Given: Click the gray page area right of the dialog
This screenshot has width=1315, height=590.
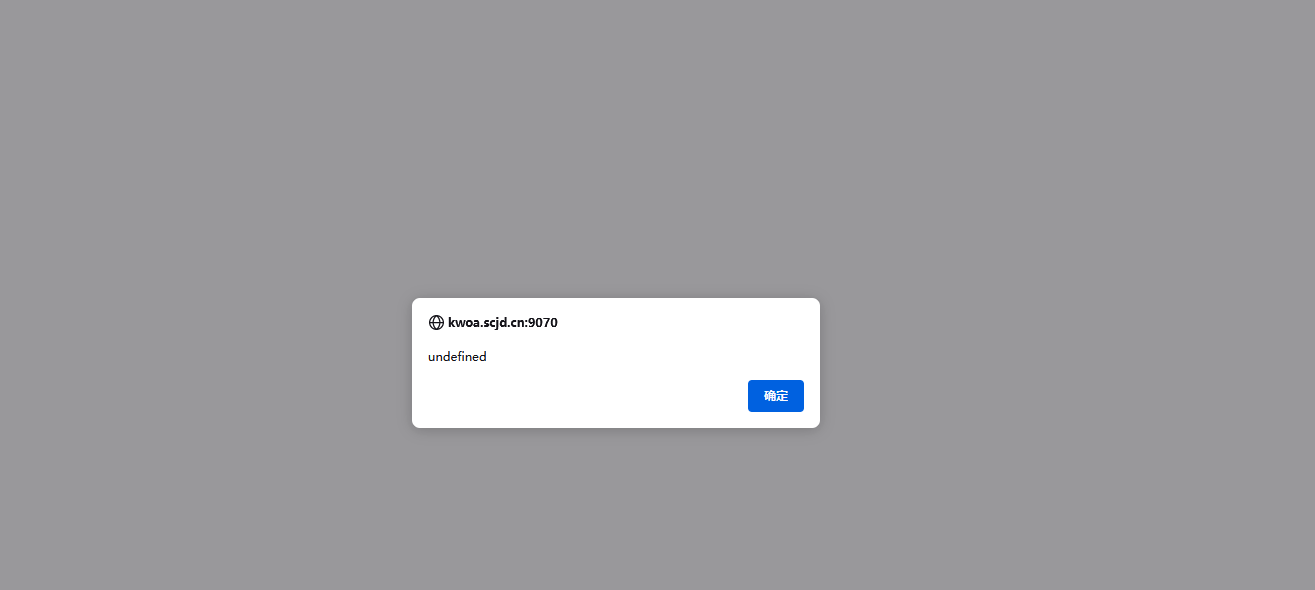Looking at the screenshot, I should point(1068,363).
